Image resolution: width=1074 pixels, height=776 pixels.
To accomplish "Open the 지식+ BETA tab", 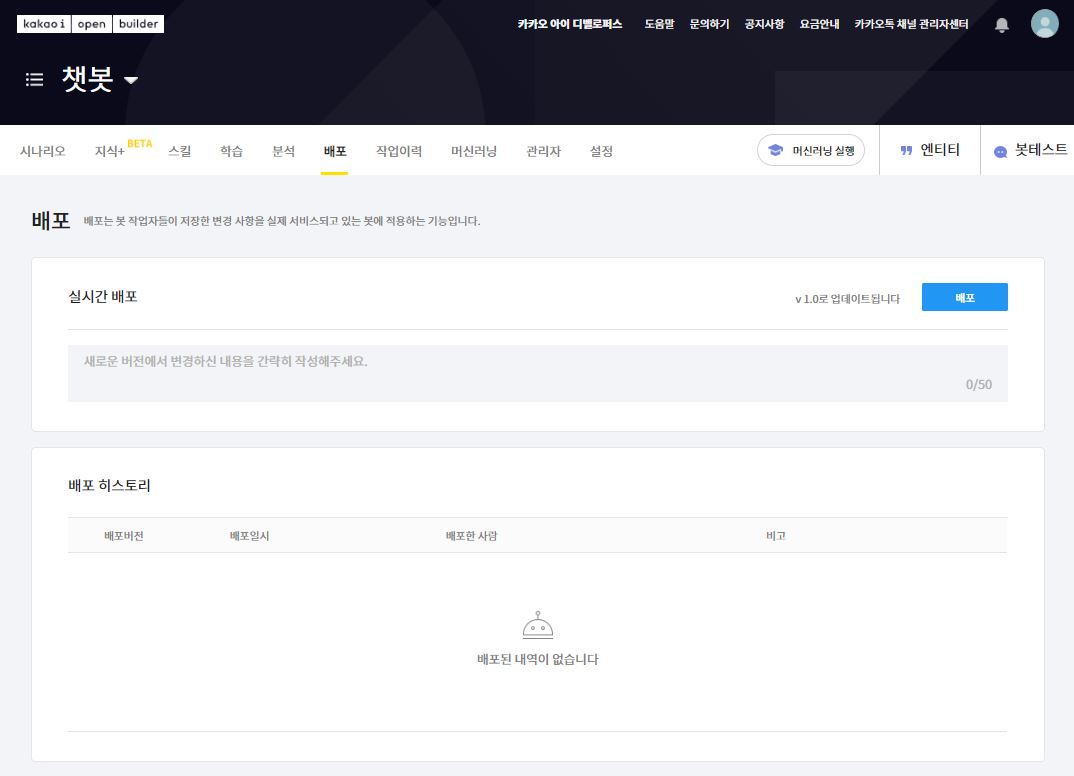I will [110, 151].
